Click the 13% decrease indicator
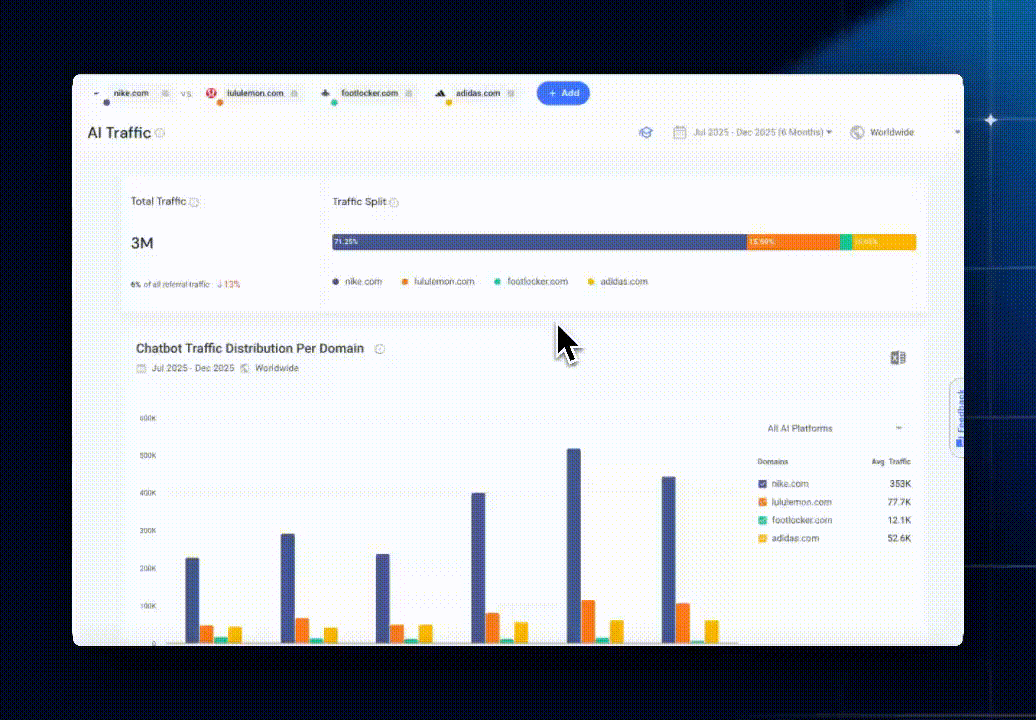Screen dimensions: 1036x720 [x=229, y=284]
